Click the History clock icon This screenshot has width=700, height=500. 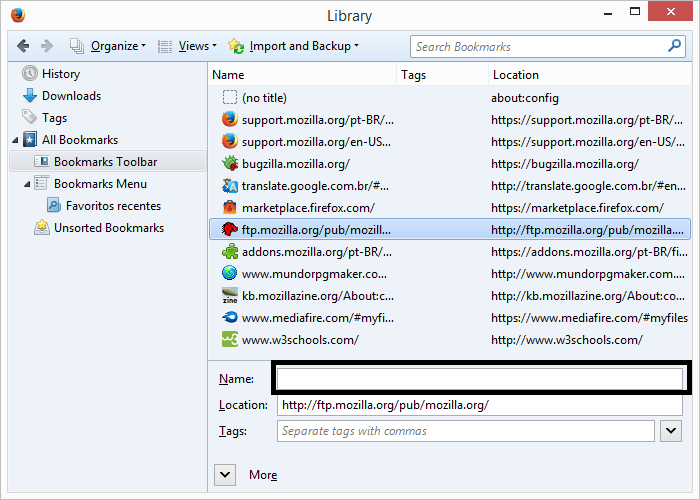coord(30,73)
